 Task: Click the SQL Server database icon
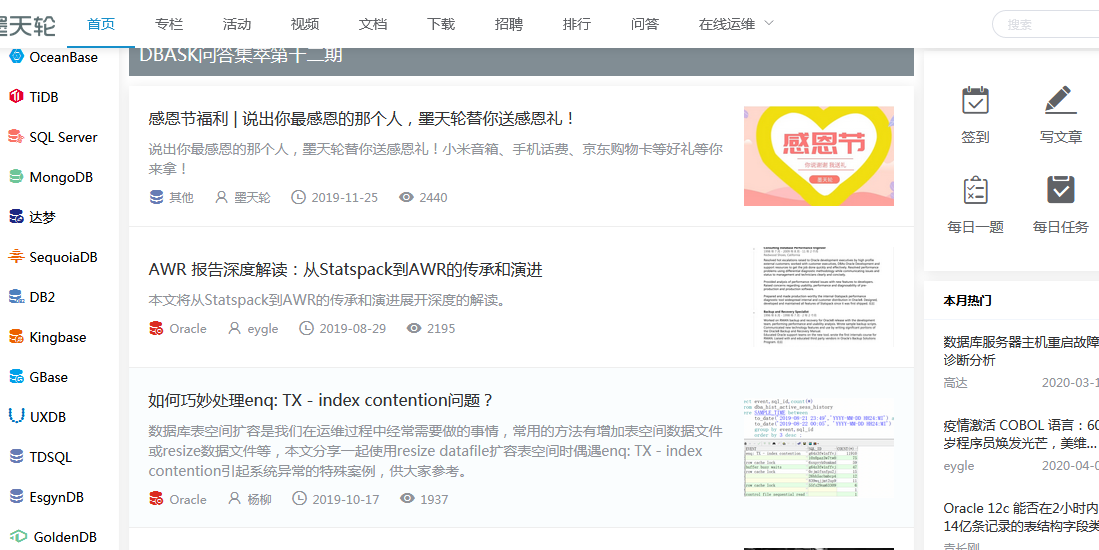pos(16,137)
